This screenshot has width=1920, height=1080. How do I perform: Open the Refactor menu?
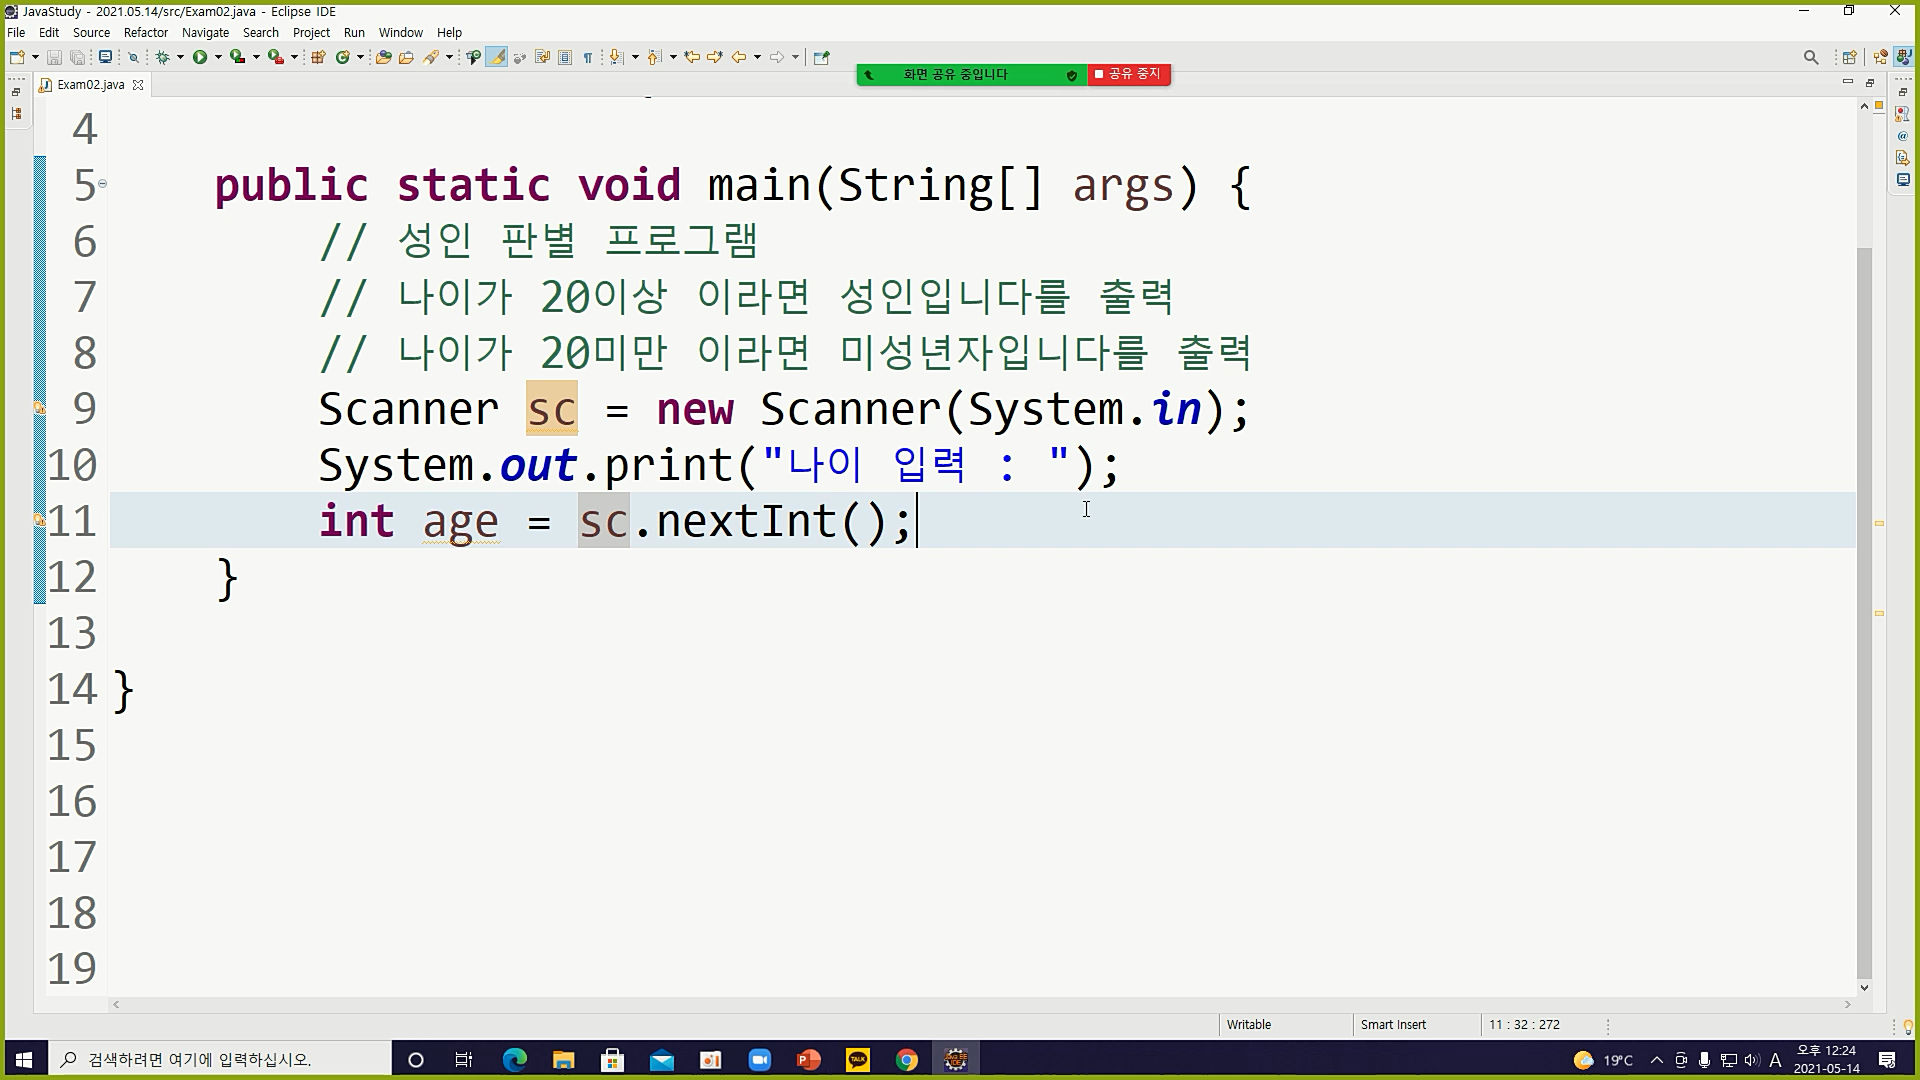pos(145,32)
